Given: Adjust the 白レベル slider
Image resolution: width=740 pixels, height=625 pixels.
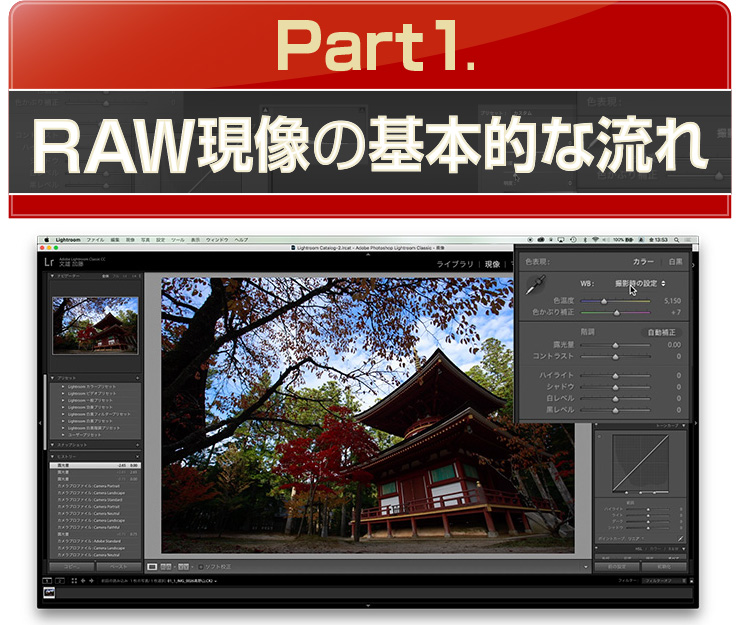Looking at the screenshot, I should (615, 399).
